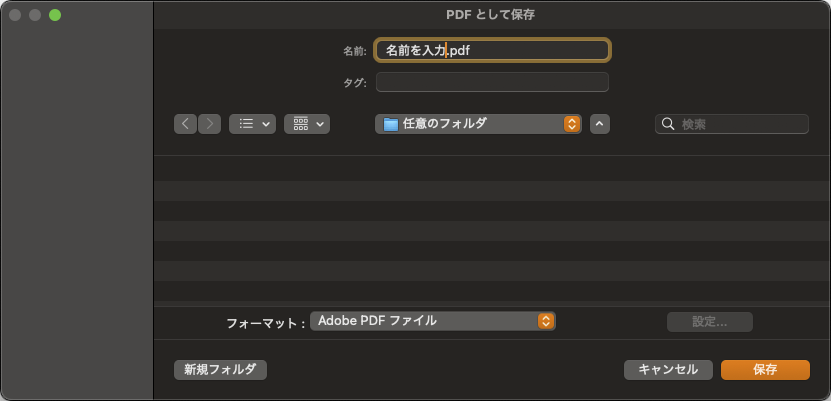Click the magnifying glass search icon
This screenshot has height=401, width=831.
coord(668,124)
